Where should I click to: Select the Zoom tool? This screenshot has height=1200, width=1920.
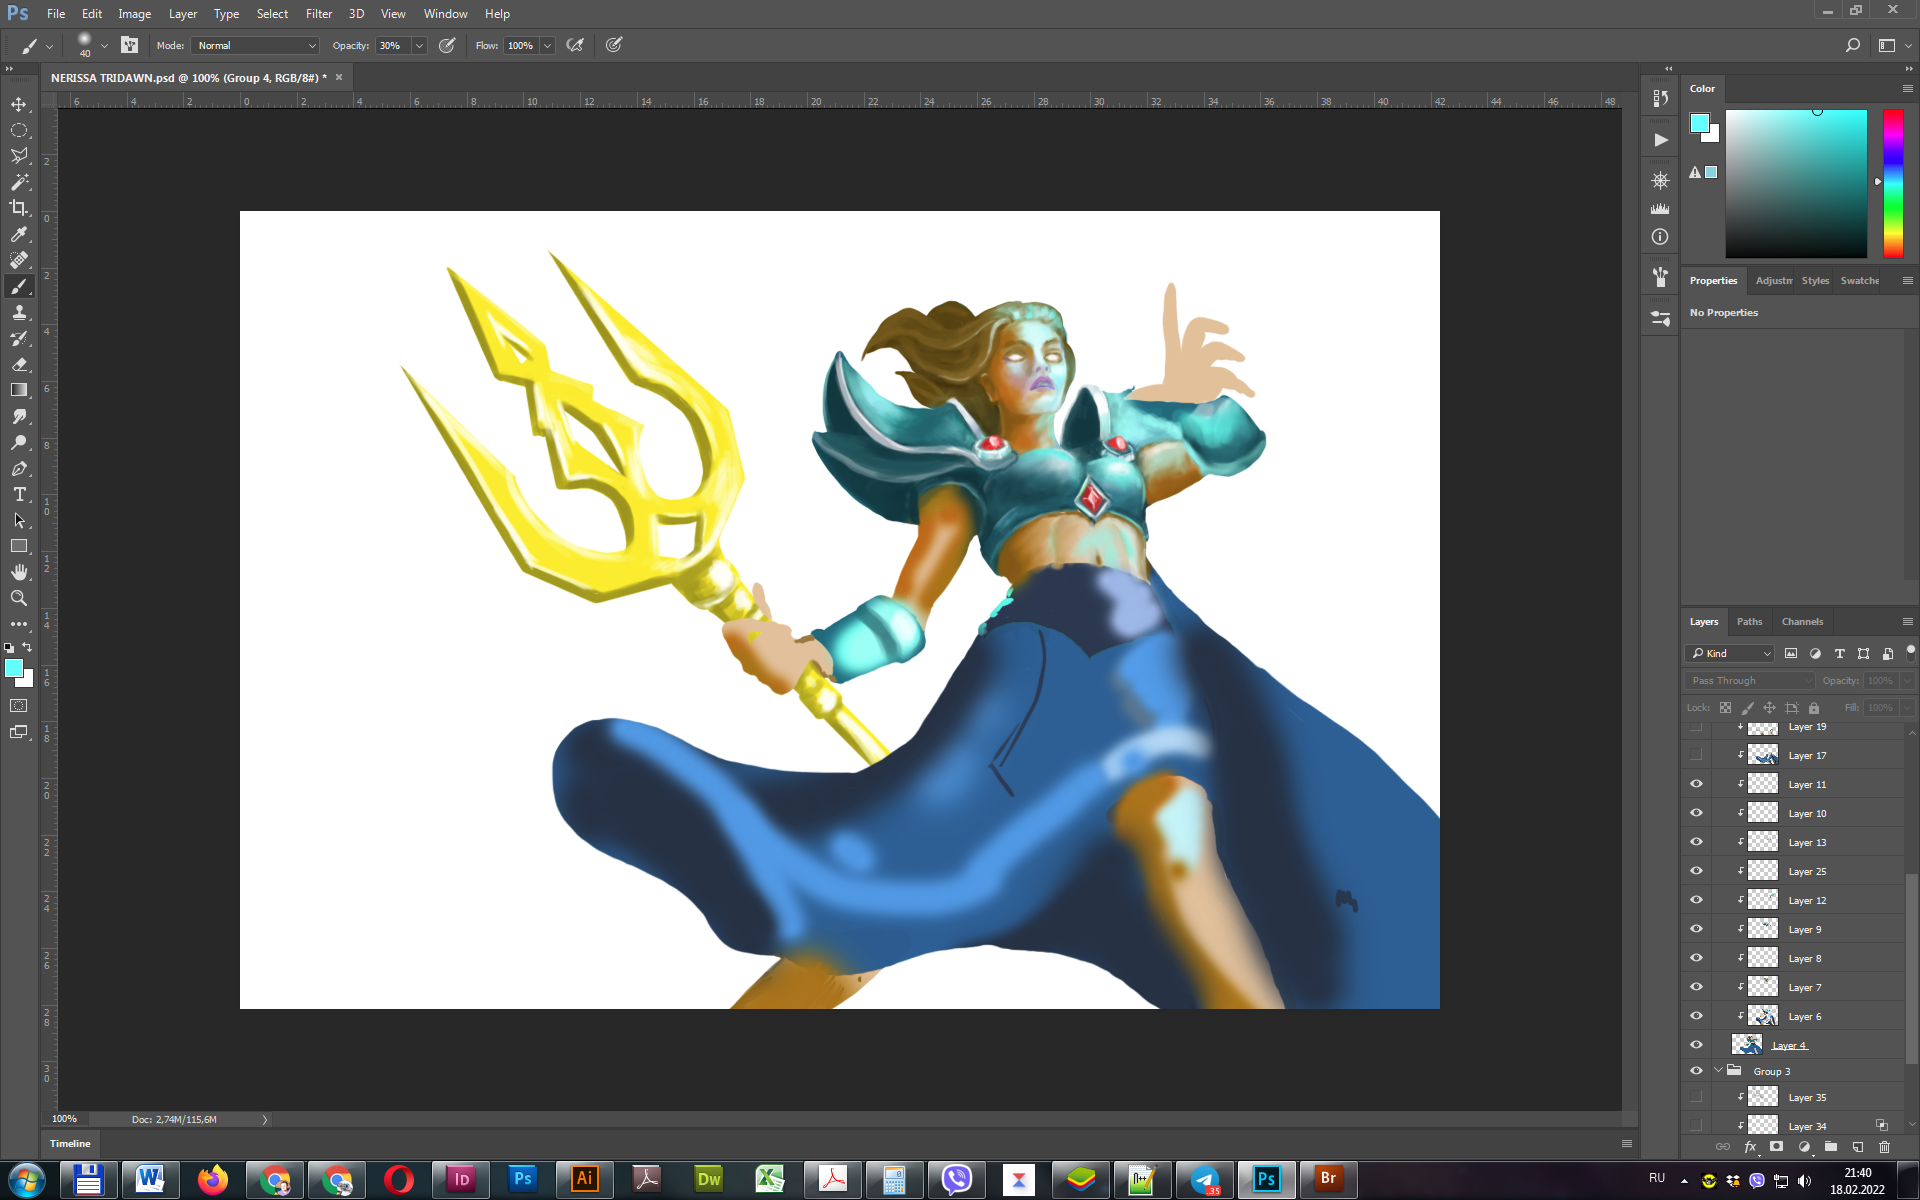(19, 598)
